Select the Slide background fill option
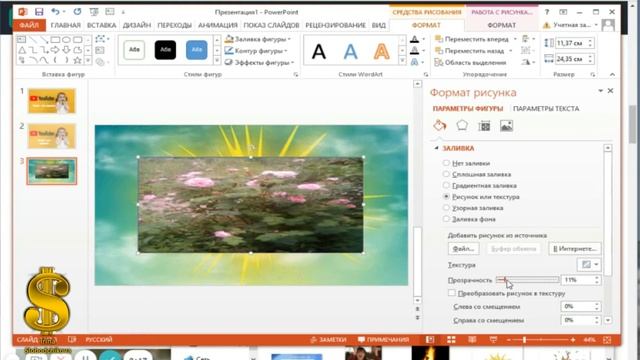The height and width of the screenshot is (360, 640). click(x=446, y=219)
